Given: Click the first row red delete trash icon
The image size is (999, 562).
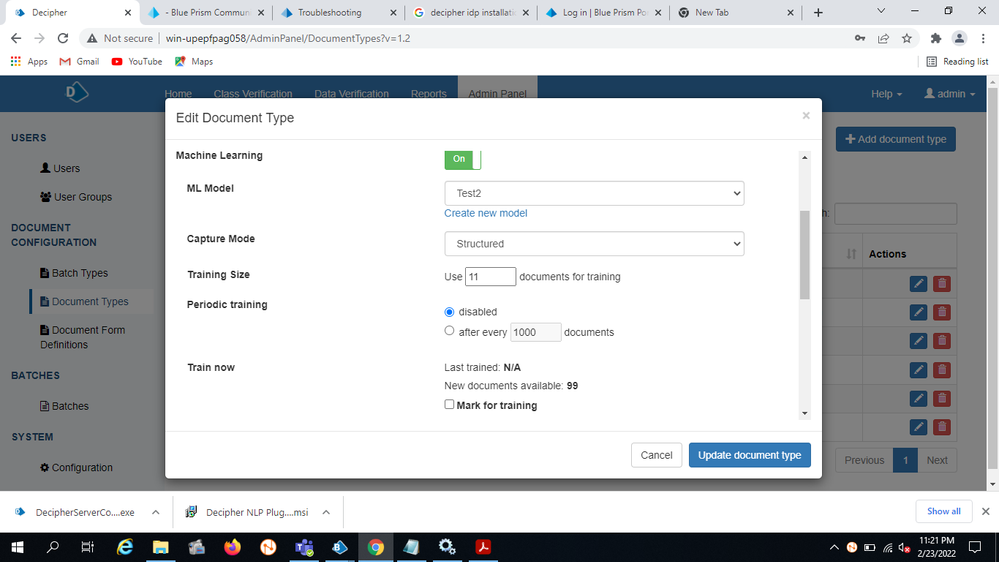Looking at the screenshot, I should [x=942, y=284].
